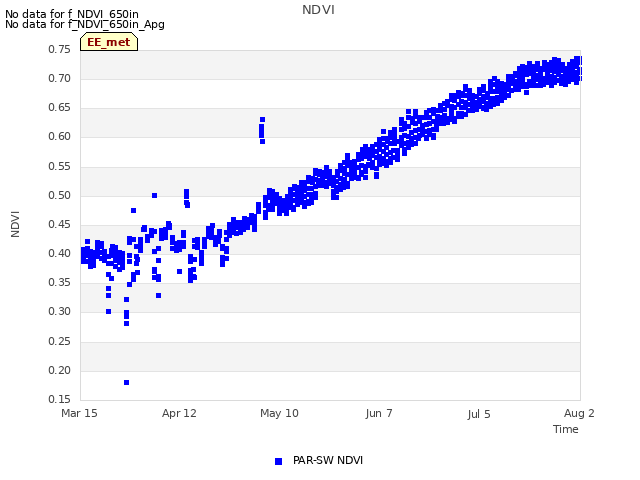Click the Aug 2 x-axis tick label
The image size is (640, 480).
click(x=579, y=413)
